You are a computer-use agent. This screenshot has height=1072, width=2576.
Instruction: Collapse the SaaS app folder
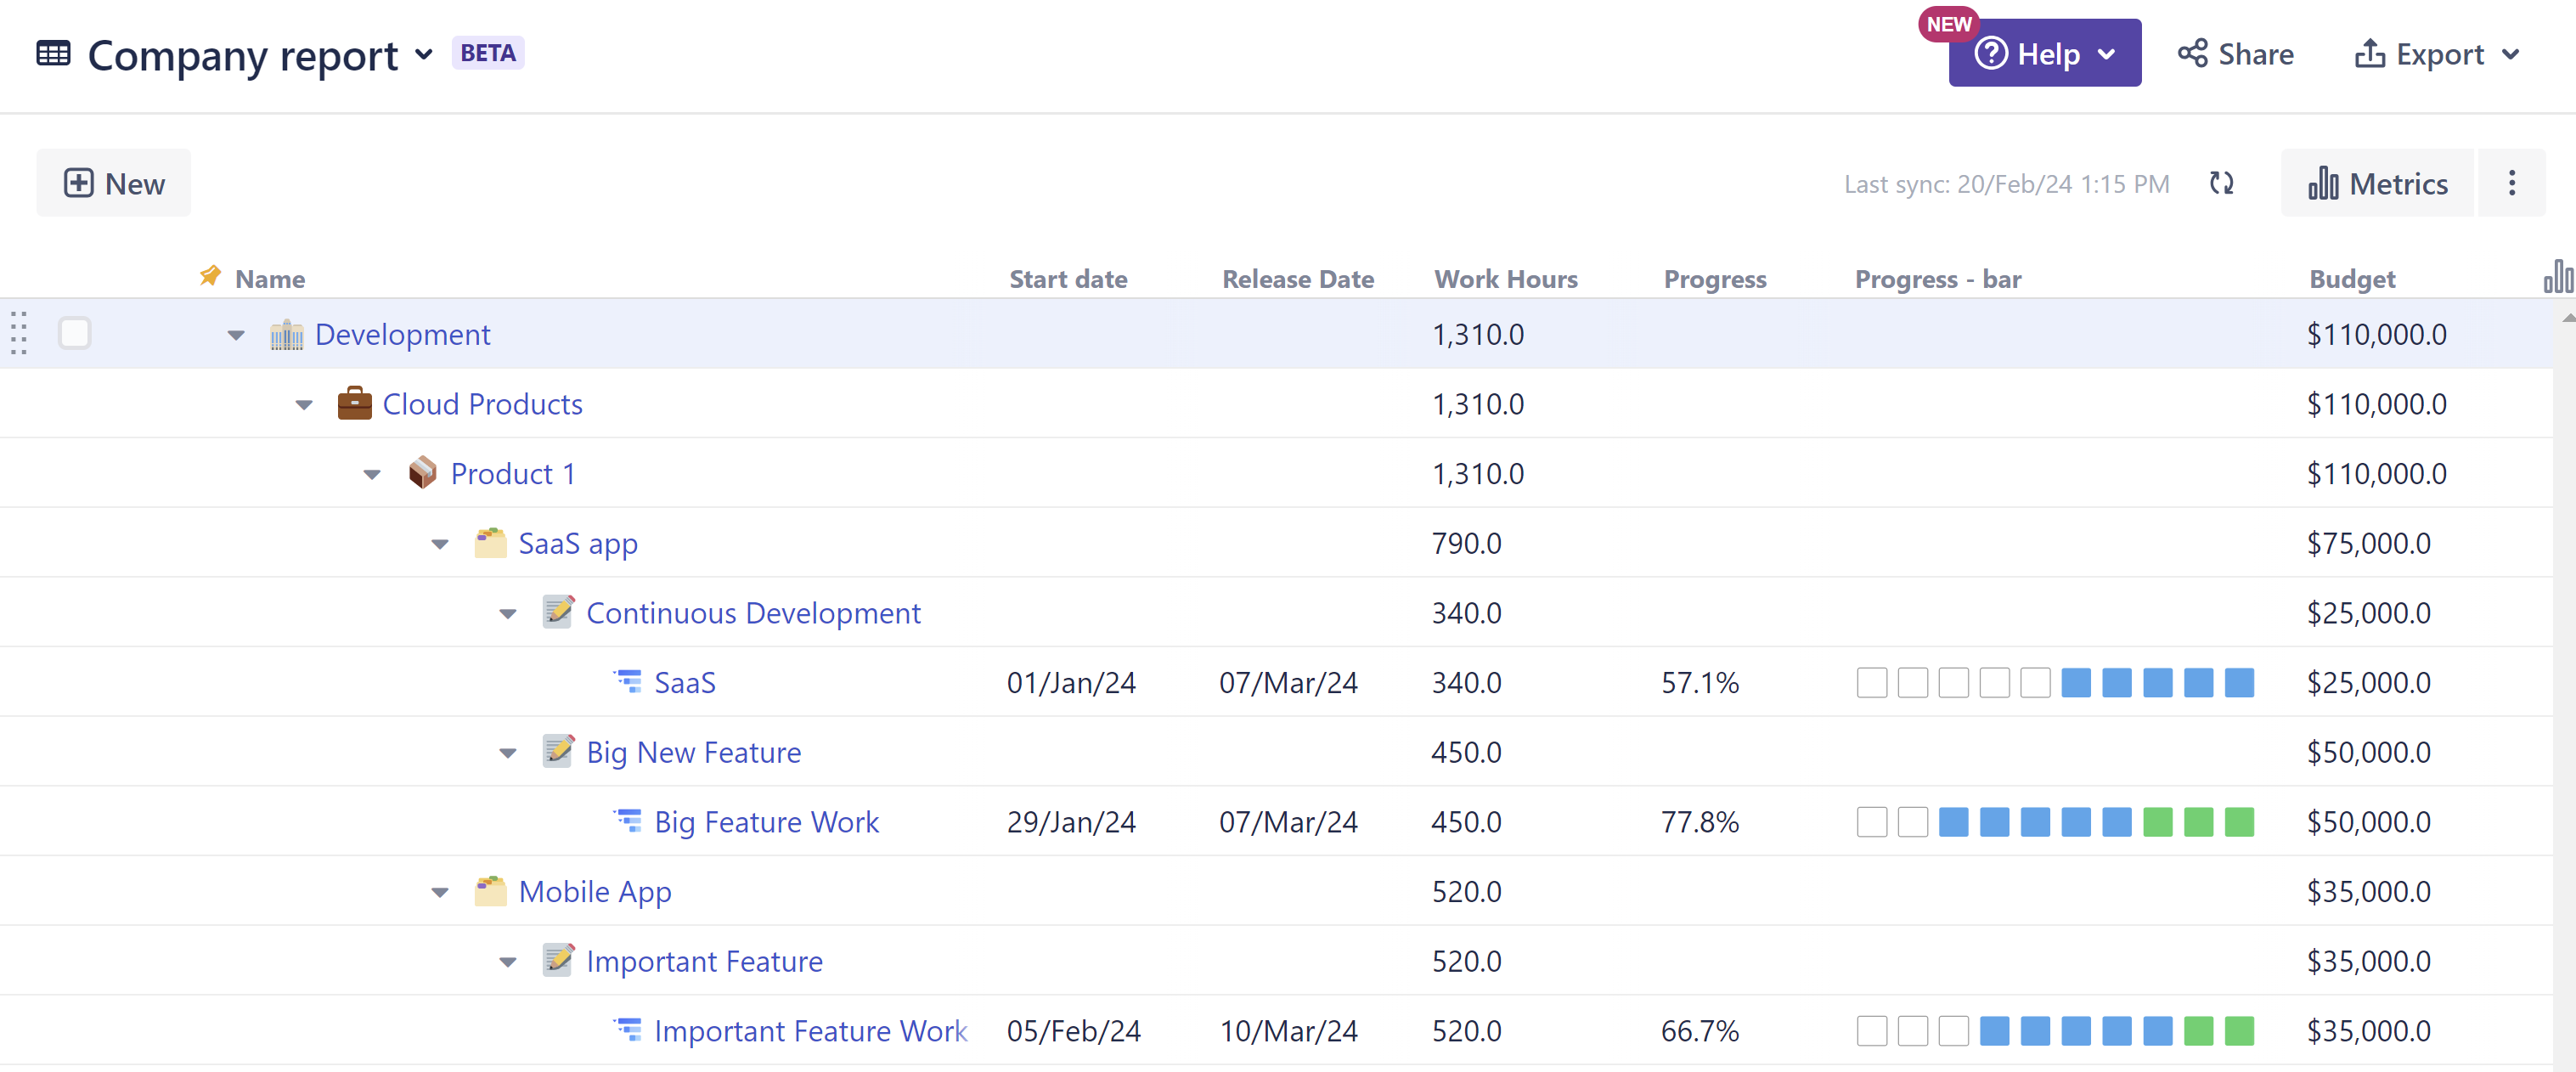pyautogui.click(x=440, y=544)
